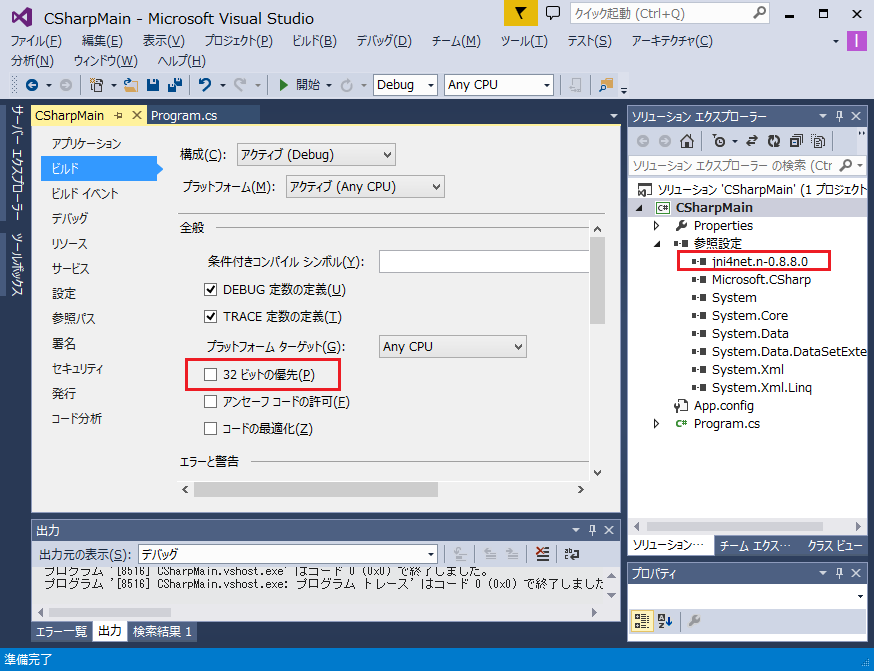
Task: Open the プラットフォーム ターゲット Any CPU dropdown
Action: [x=453, y=347]
